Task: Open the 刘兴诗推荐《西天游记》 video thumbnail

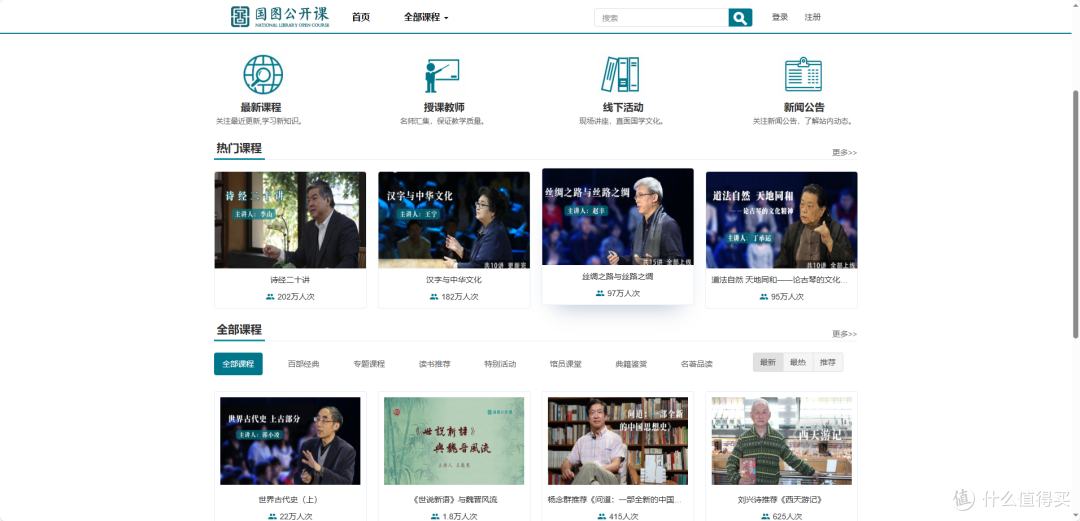Action: pyautogui.click(x=782, y=441)
